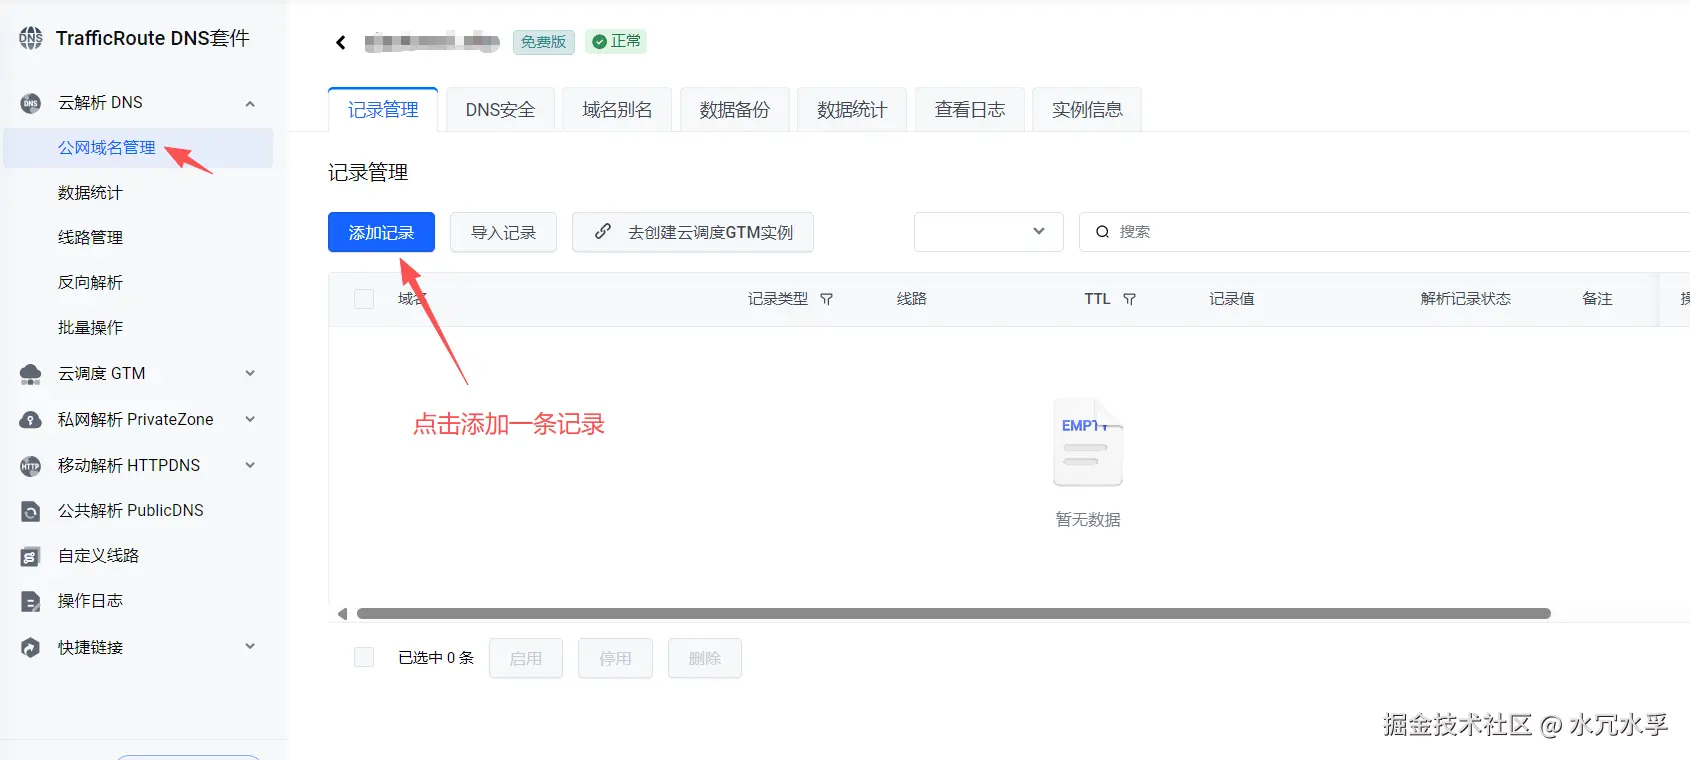This screenshot has width=1690, height=760.
Task: Click the 解析记录状态 column header
Action: (1466, 299)
